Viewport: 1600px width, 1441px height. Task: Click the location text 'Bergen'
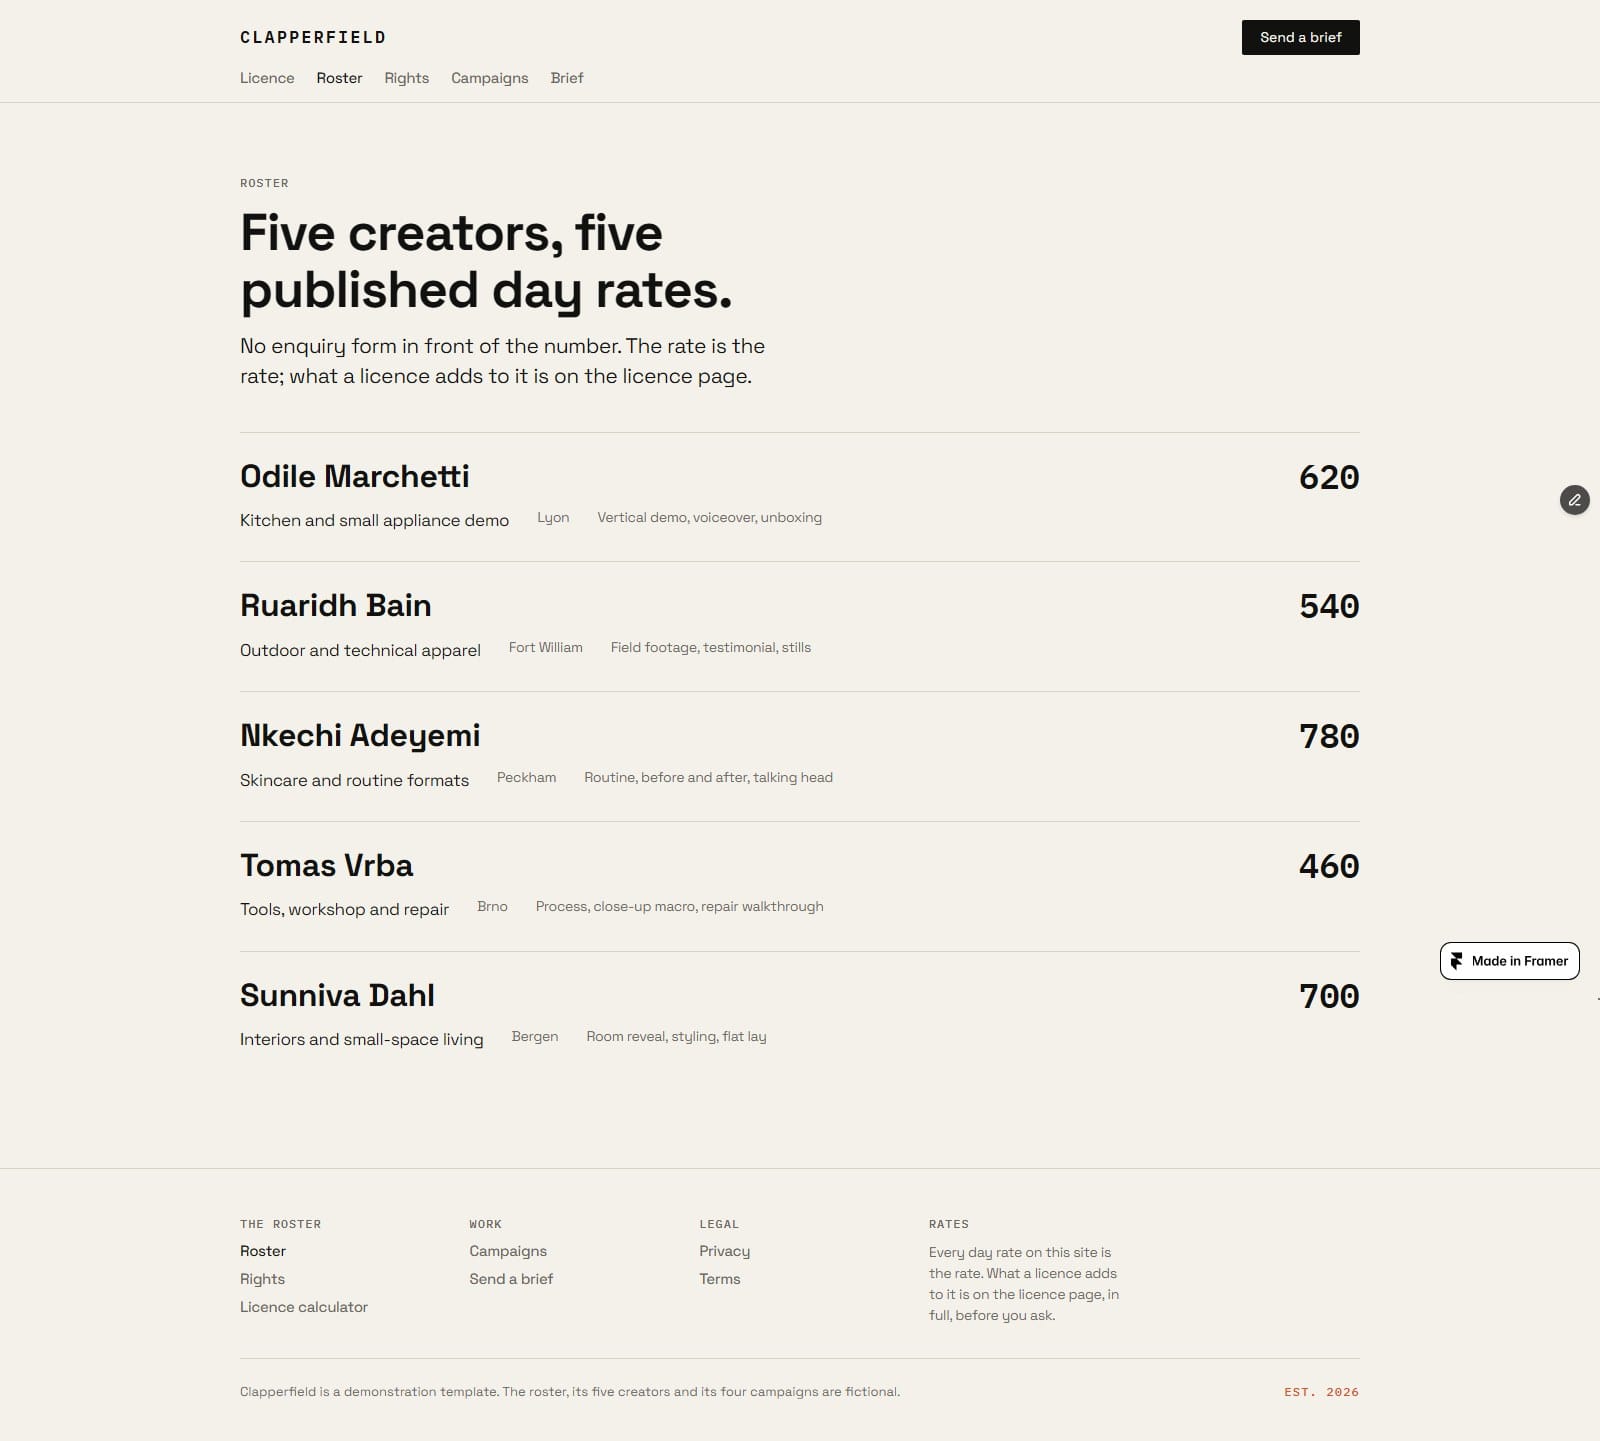tap(535, 1036)
